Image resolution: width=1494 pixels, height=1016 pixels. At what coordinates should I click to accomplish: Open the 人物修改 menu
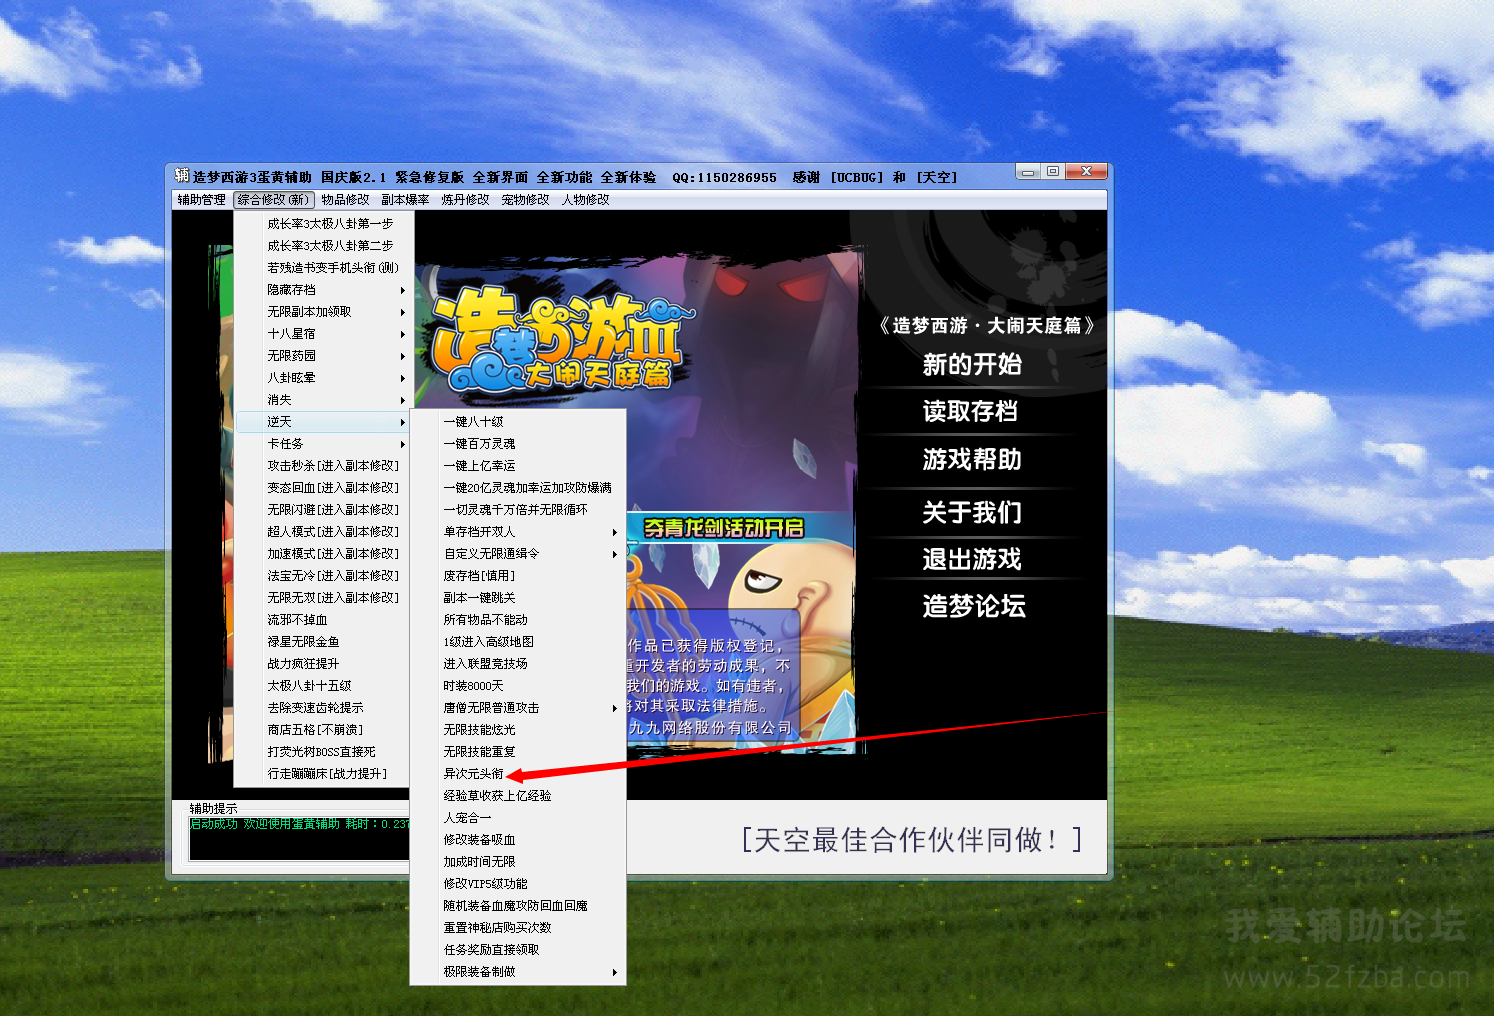(x=586, y=200)
